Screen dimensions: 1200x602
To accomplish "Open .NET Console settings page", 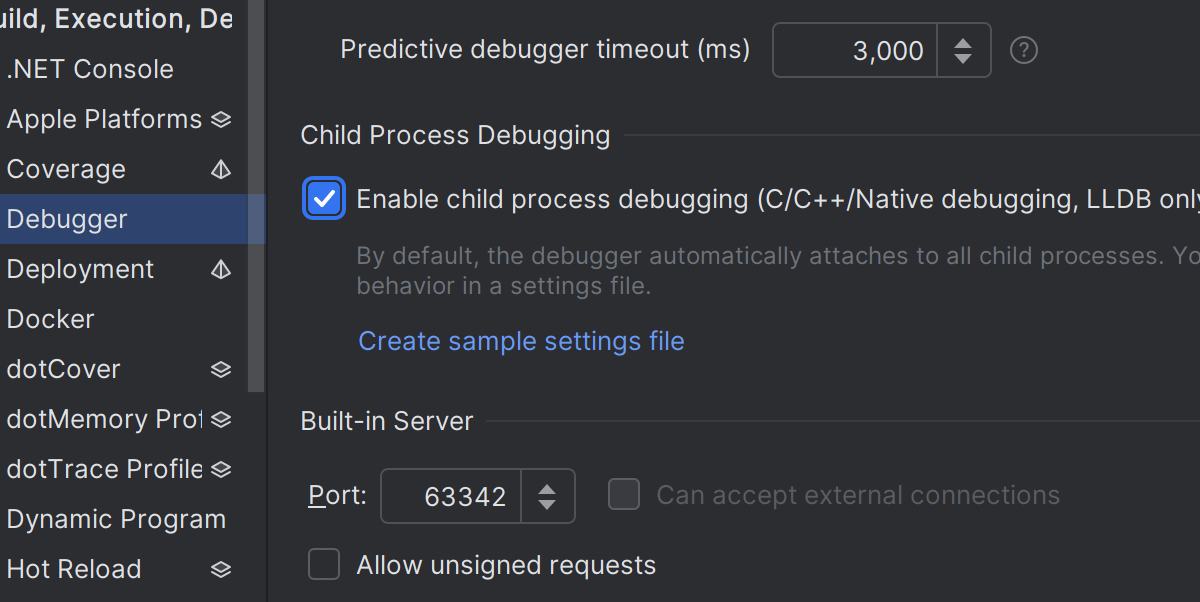I will pyautogui.click(x=90, y=70).
